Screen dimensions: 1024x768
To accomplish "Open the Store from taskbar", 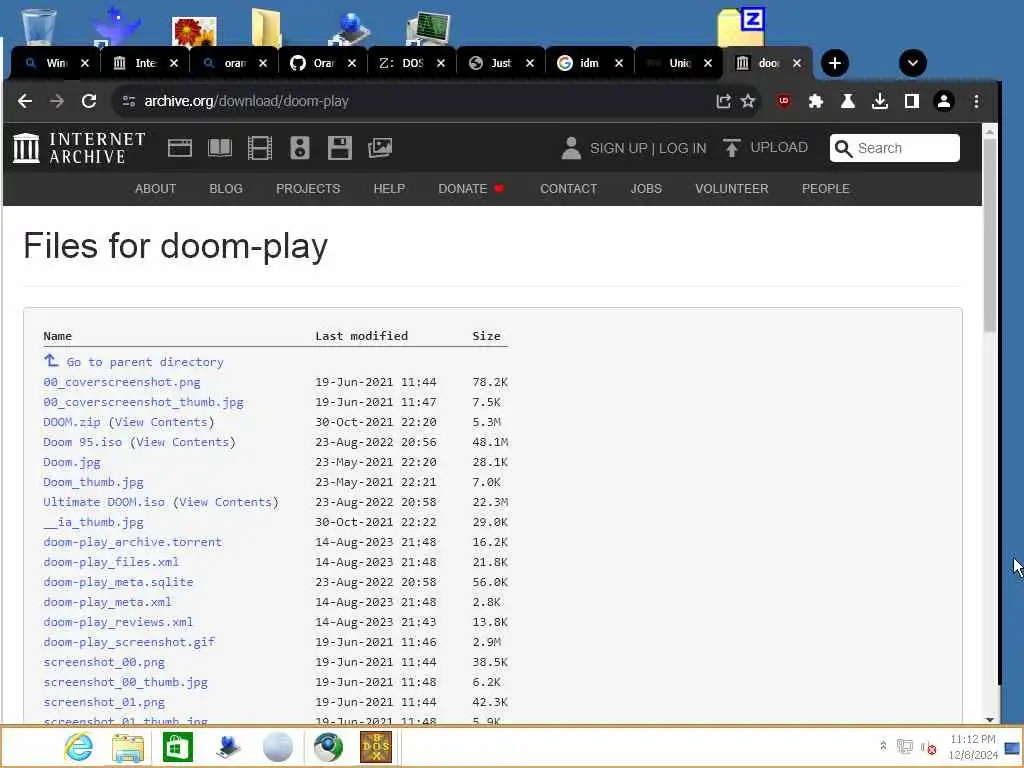I will (x=178, y=747).
